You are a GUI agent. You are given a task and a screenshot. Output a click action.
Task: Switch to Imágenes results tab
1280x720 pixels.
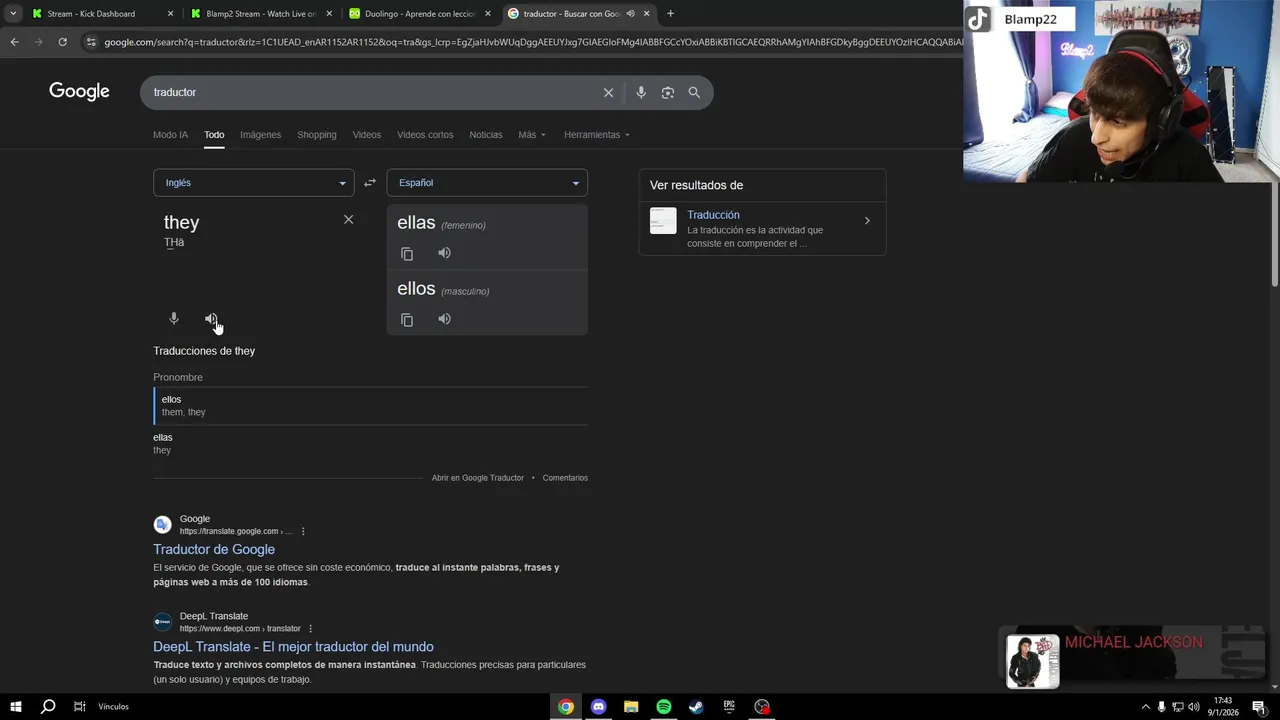[261, 135]
